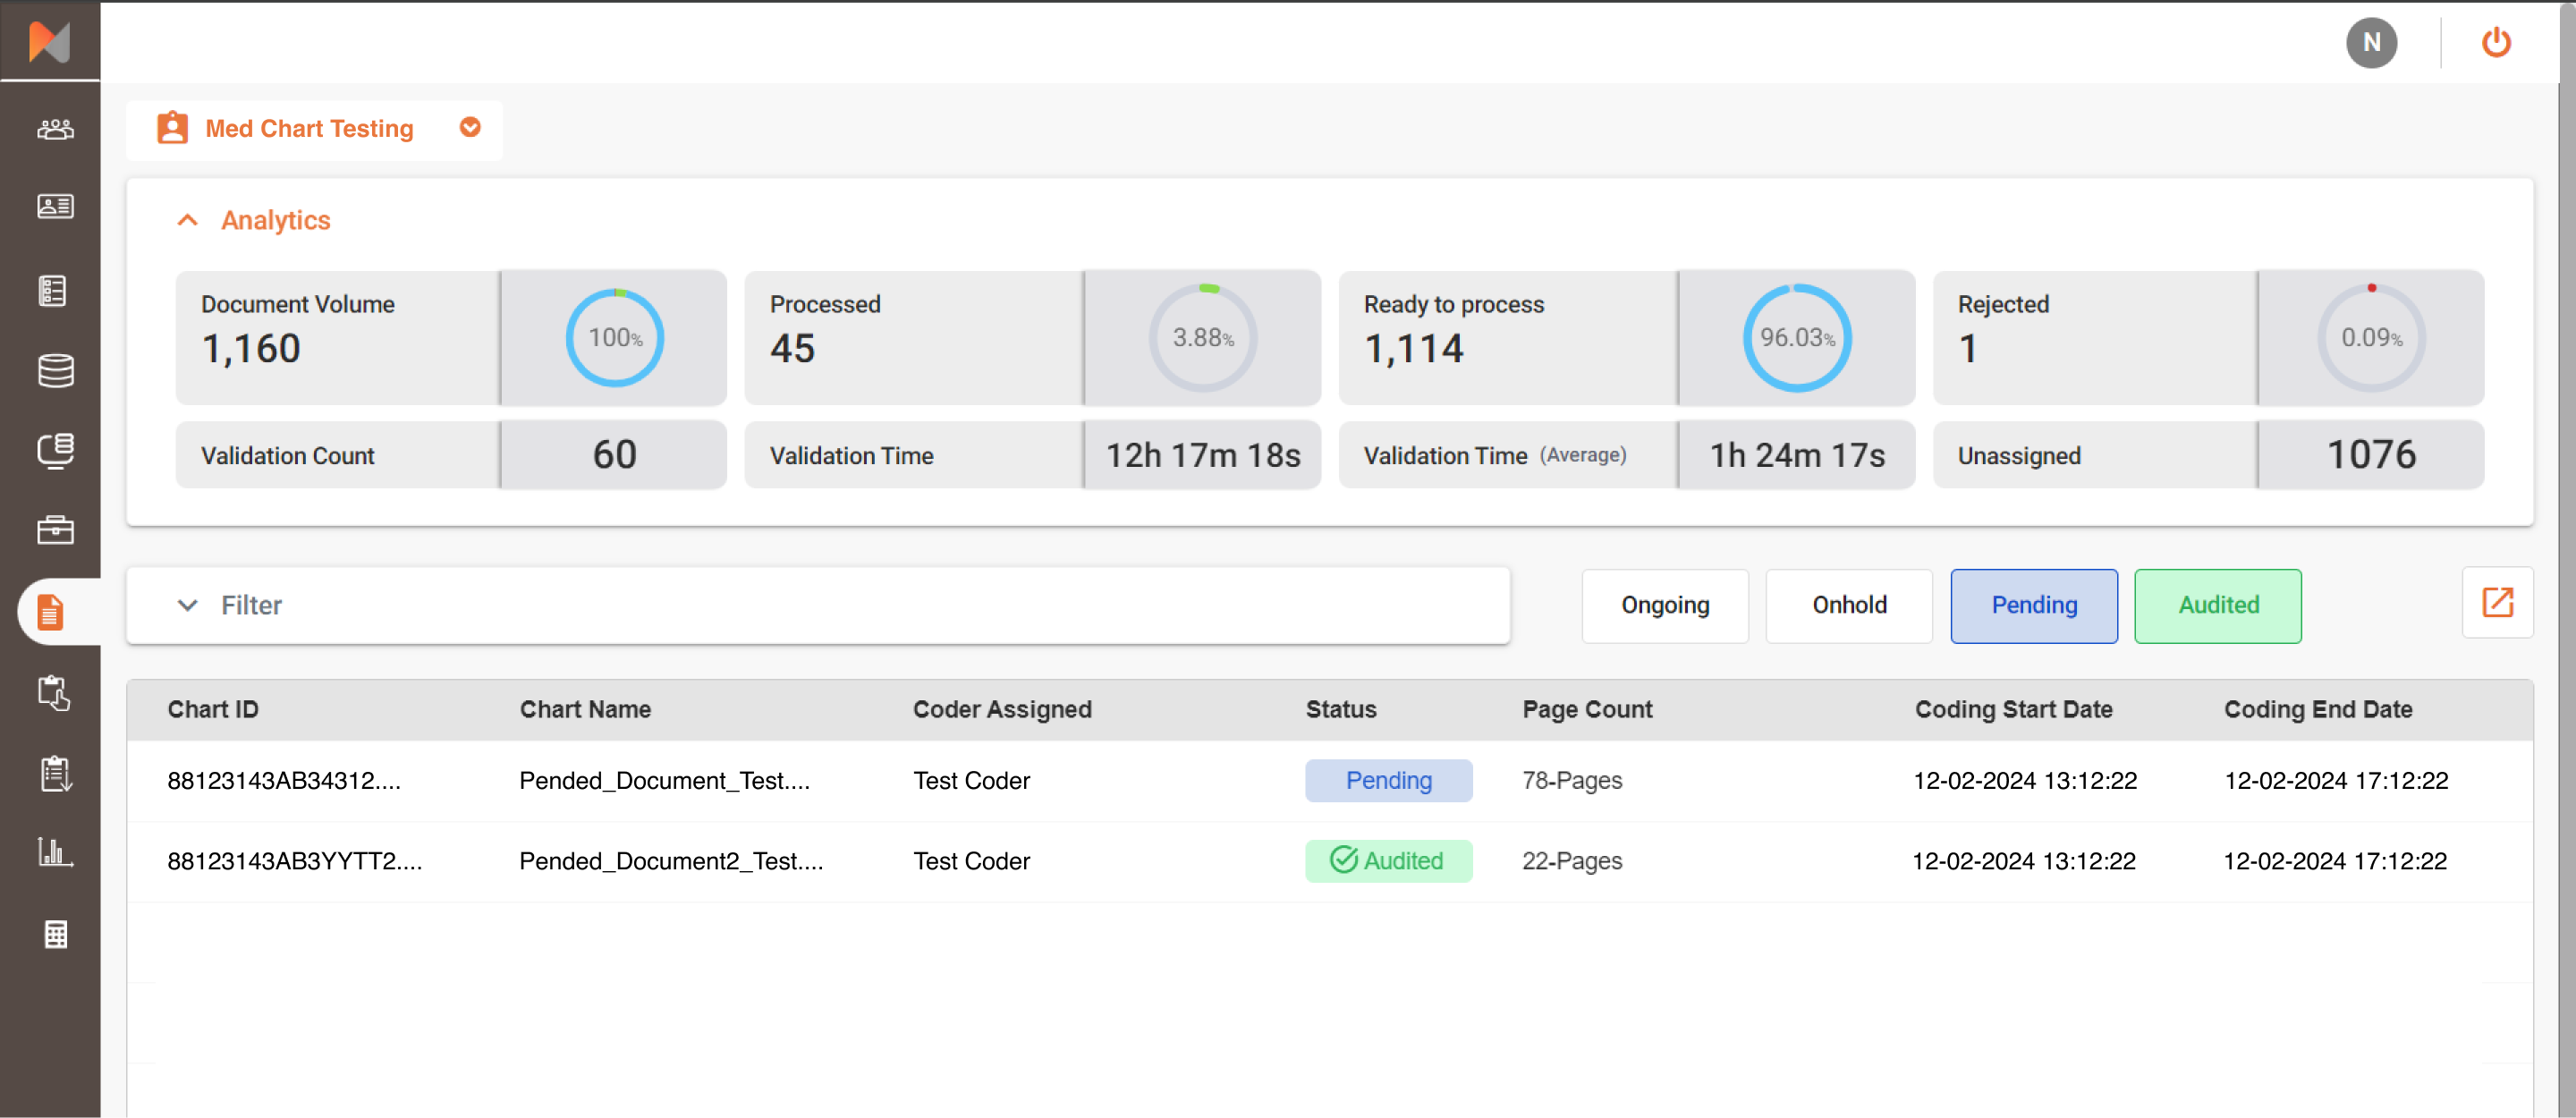
Task: Open the users group sidebar icon
Action: (x=55, y=129)
